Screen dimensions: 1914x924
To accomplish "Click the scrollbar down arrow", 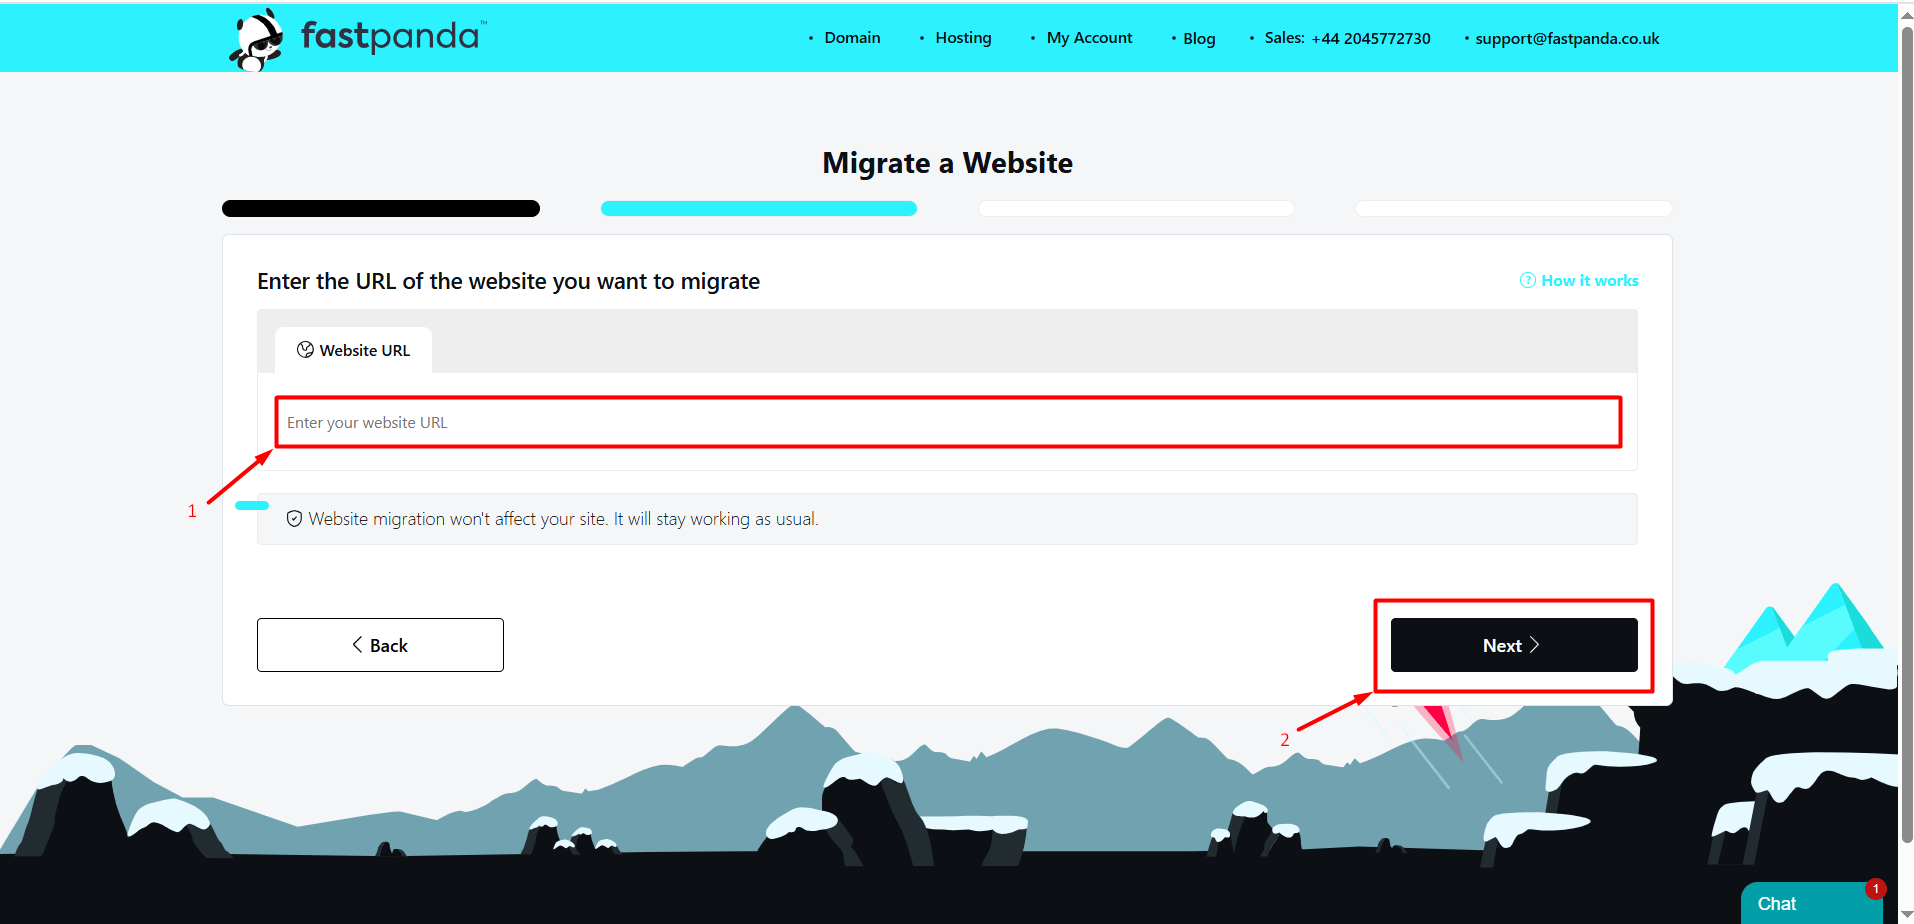I will pos(1906,914).
